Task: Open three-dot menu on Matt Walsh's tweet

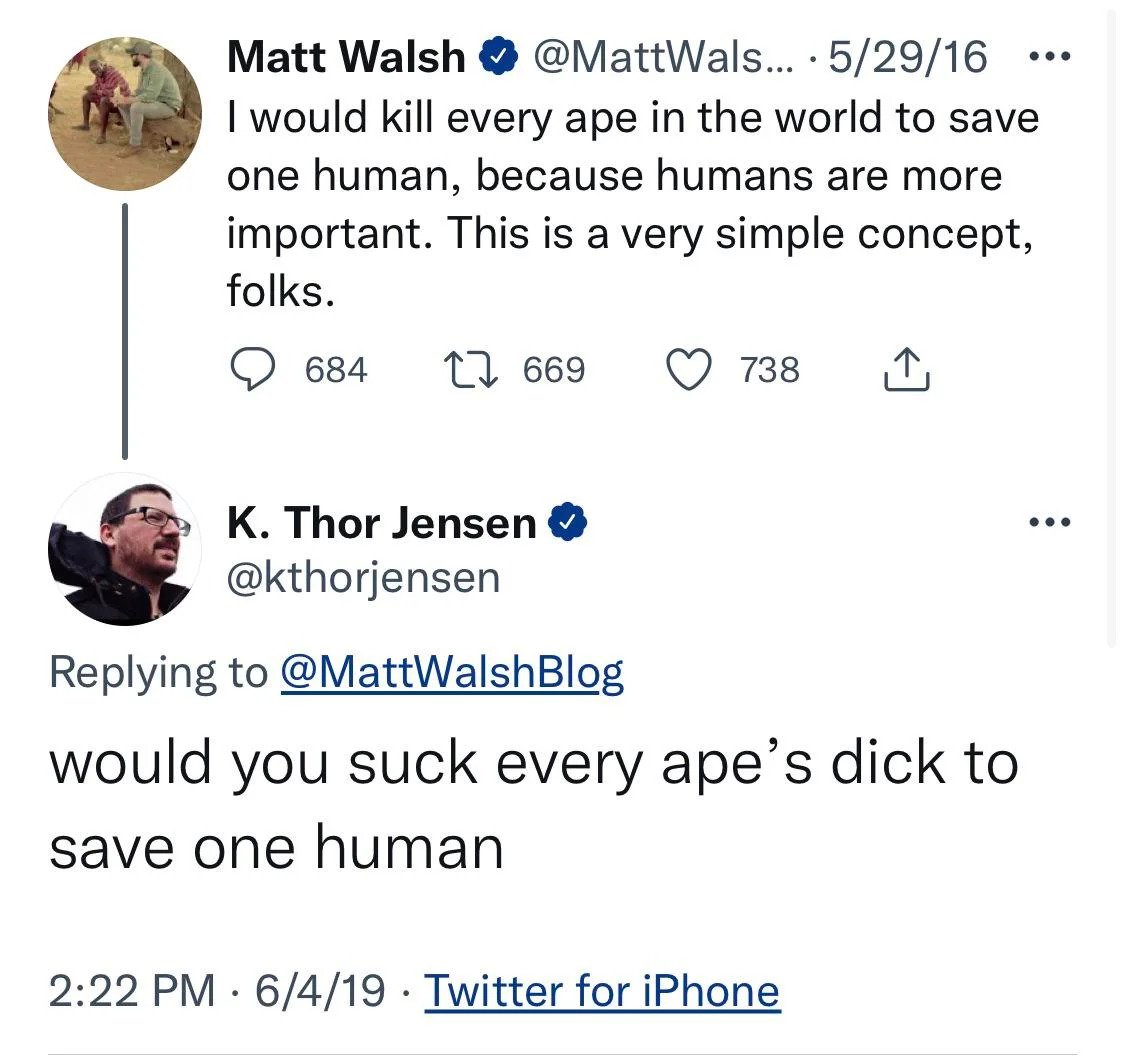Action: (1050, 57)
